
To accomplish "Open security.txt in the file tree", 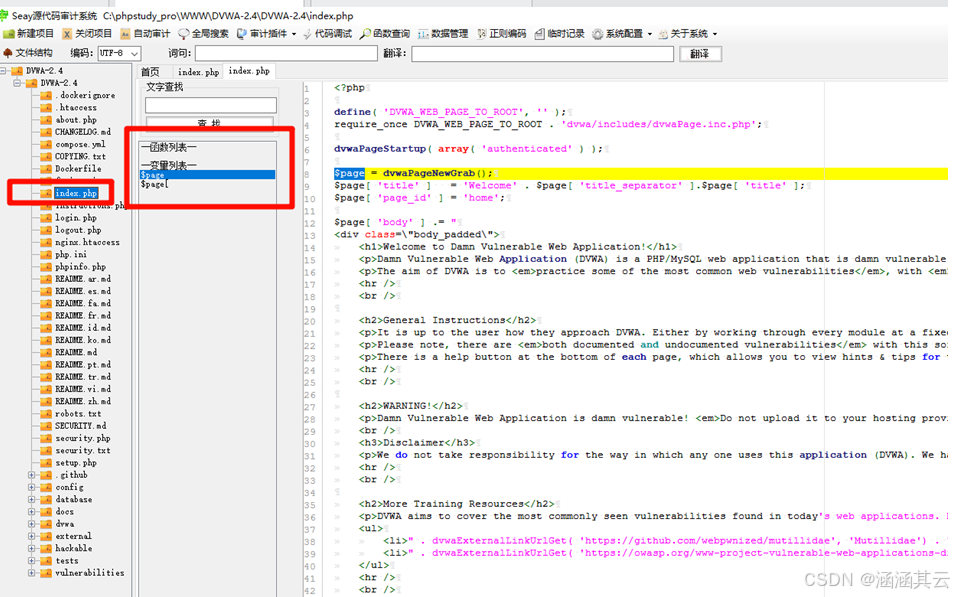I will pos(83,450).
